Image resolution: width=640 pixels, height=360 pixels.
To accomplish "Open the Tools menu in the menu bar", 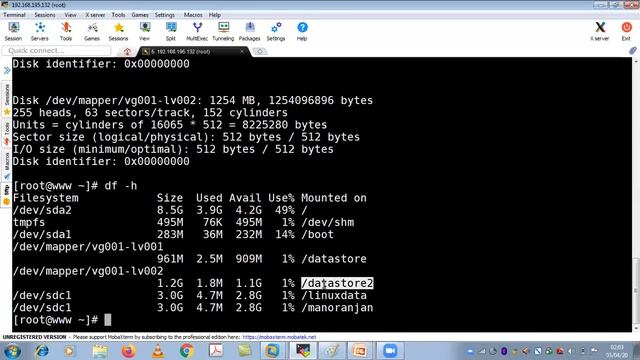I will tap(118, 15).
